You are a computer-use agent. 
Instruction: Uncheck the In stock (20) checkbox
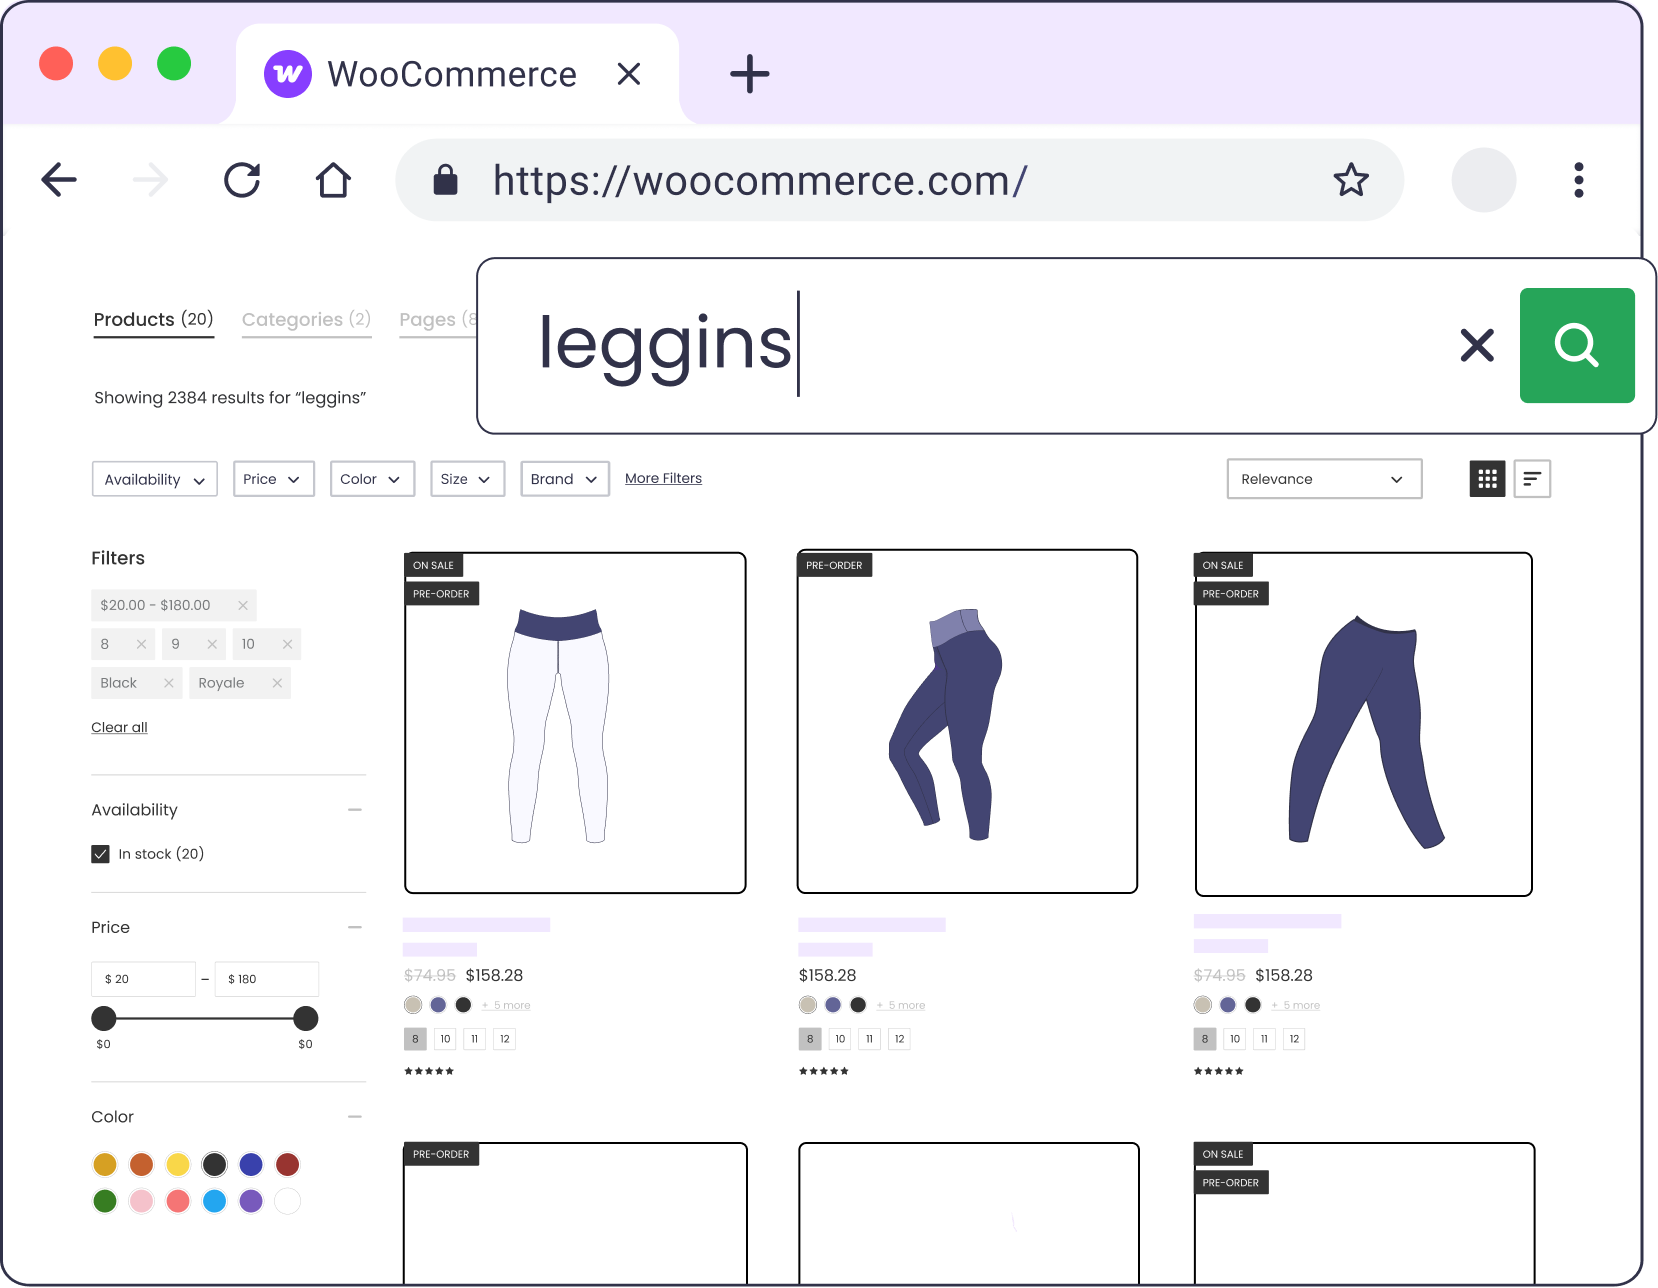pyautogui.click(x=100, y=854)
